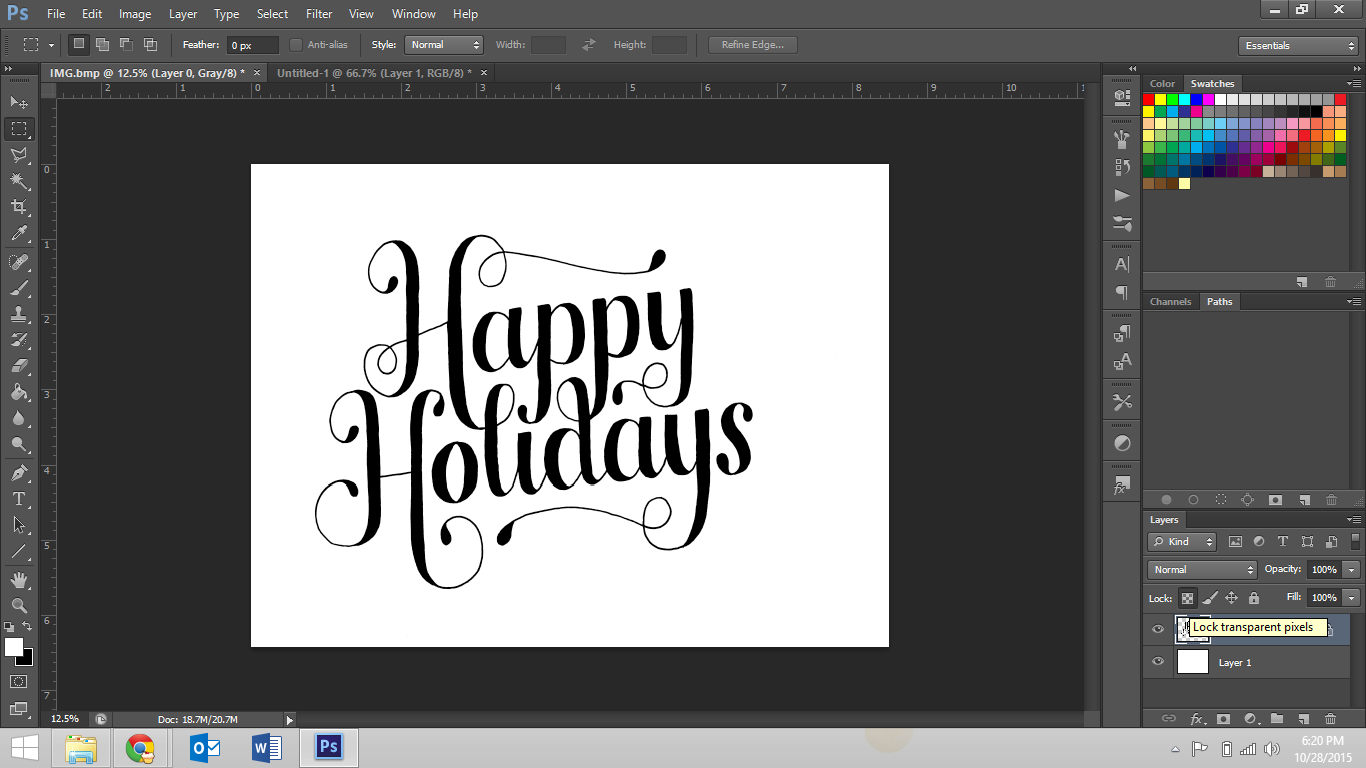Select the Move tool
The image size is (1366, 768).
19,102
